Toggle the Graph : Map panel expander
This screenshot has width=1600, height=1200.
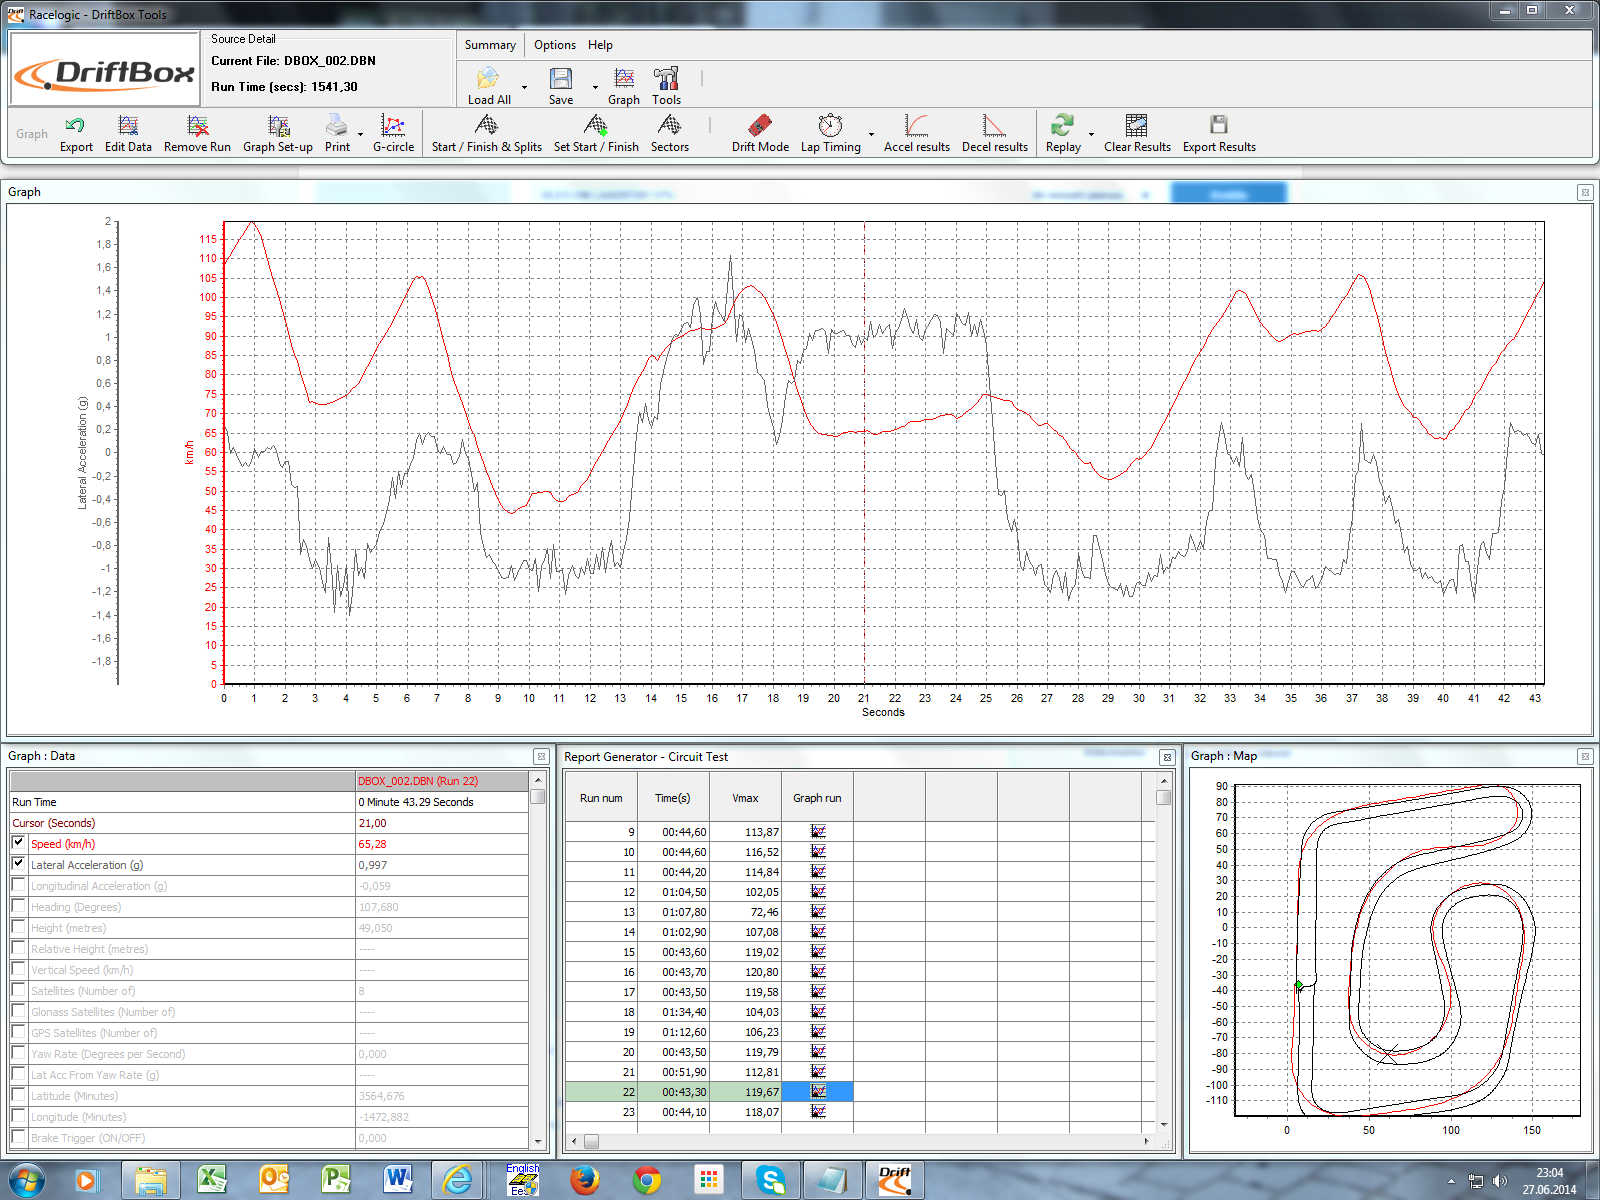point(1585,757)
